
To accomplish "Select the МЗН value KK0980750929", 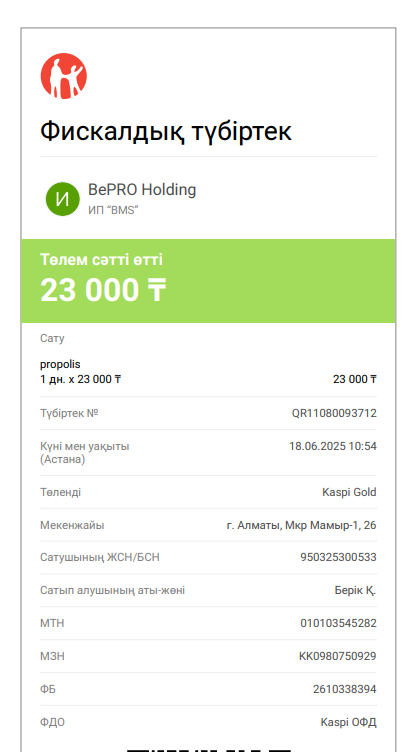I will [x=338, y=657].
